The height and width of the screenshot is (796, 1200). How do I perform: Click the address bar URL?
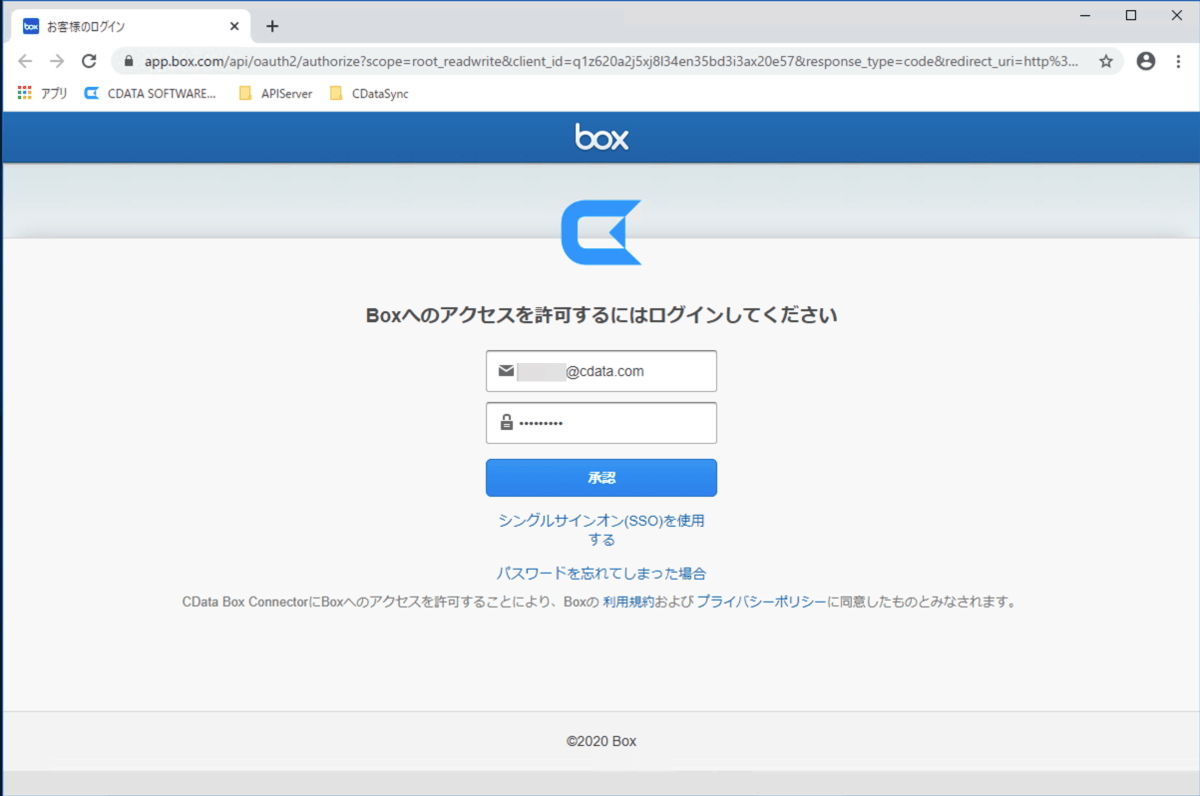tap(610, 61)
